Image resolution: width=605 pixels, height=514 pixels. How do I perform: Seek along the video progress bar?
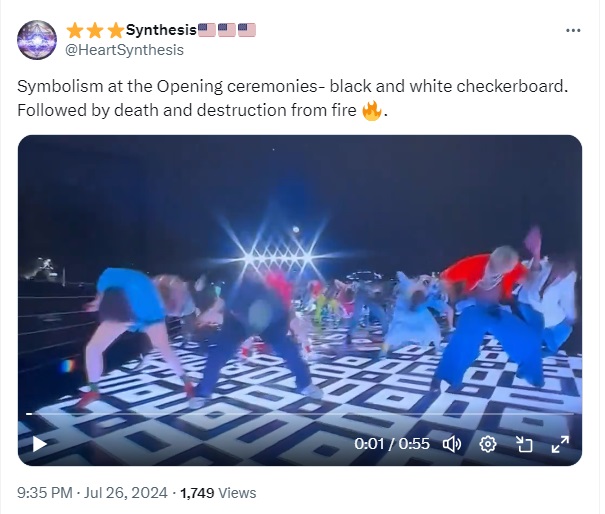click(x=300, y=414)
